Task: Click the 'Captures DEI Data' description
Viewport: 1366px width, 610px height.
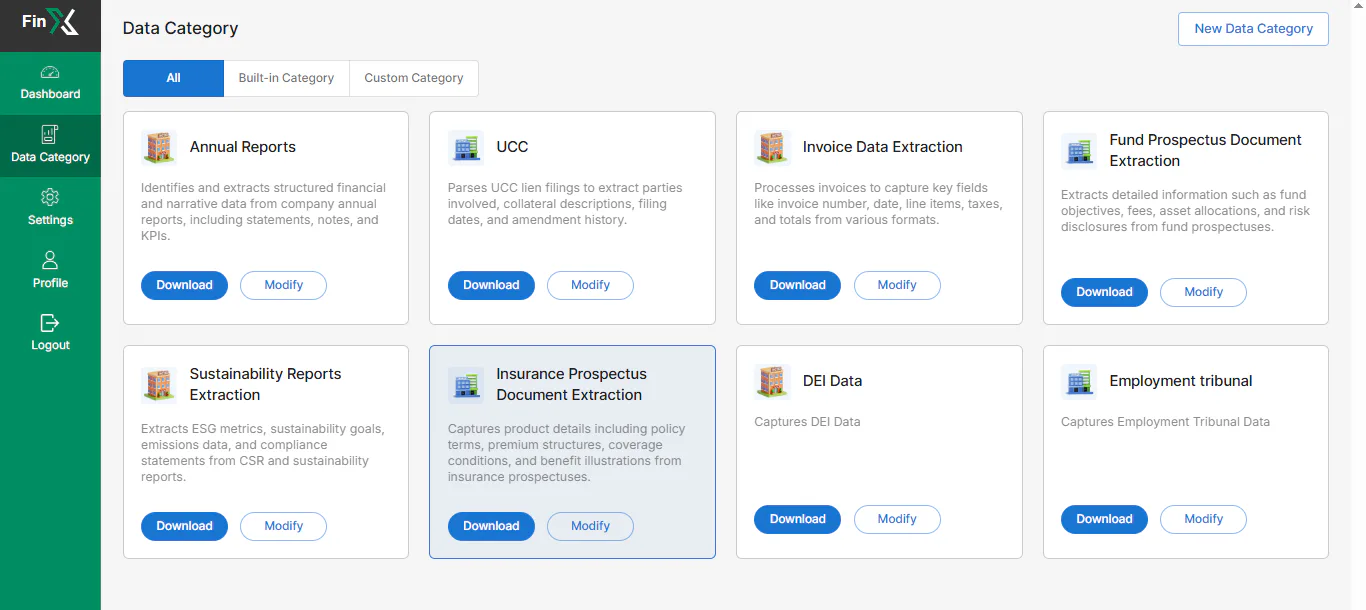Action: point(807,422)
